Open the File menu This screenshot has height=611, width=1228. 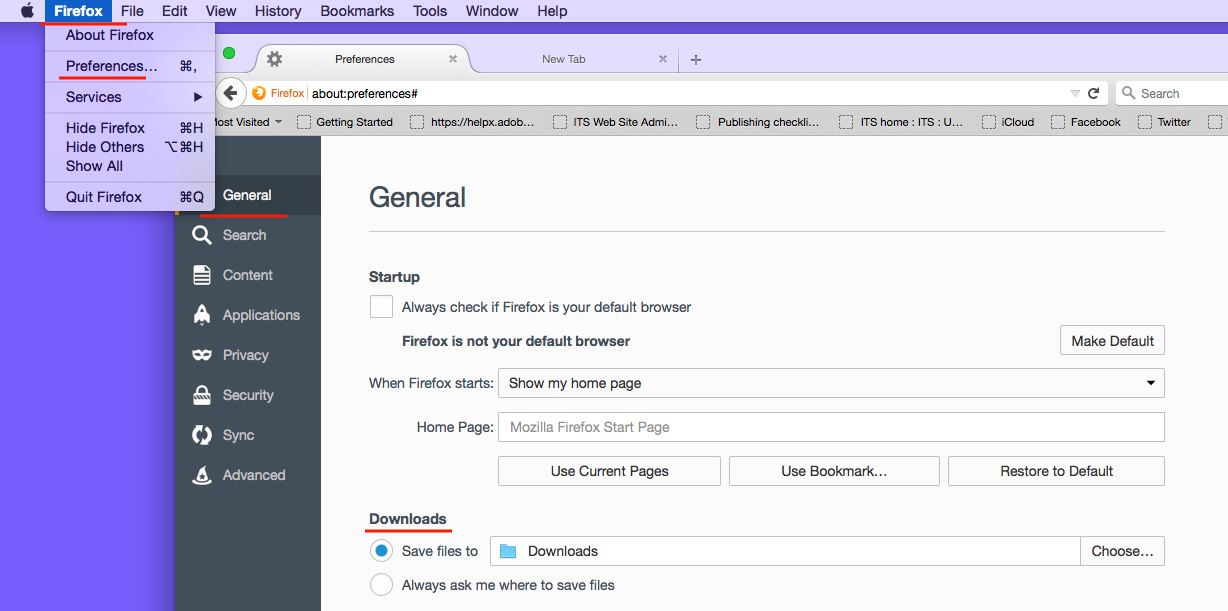click(132, 11)
